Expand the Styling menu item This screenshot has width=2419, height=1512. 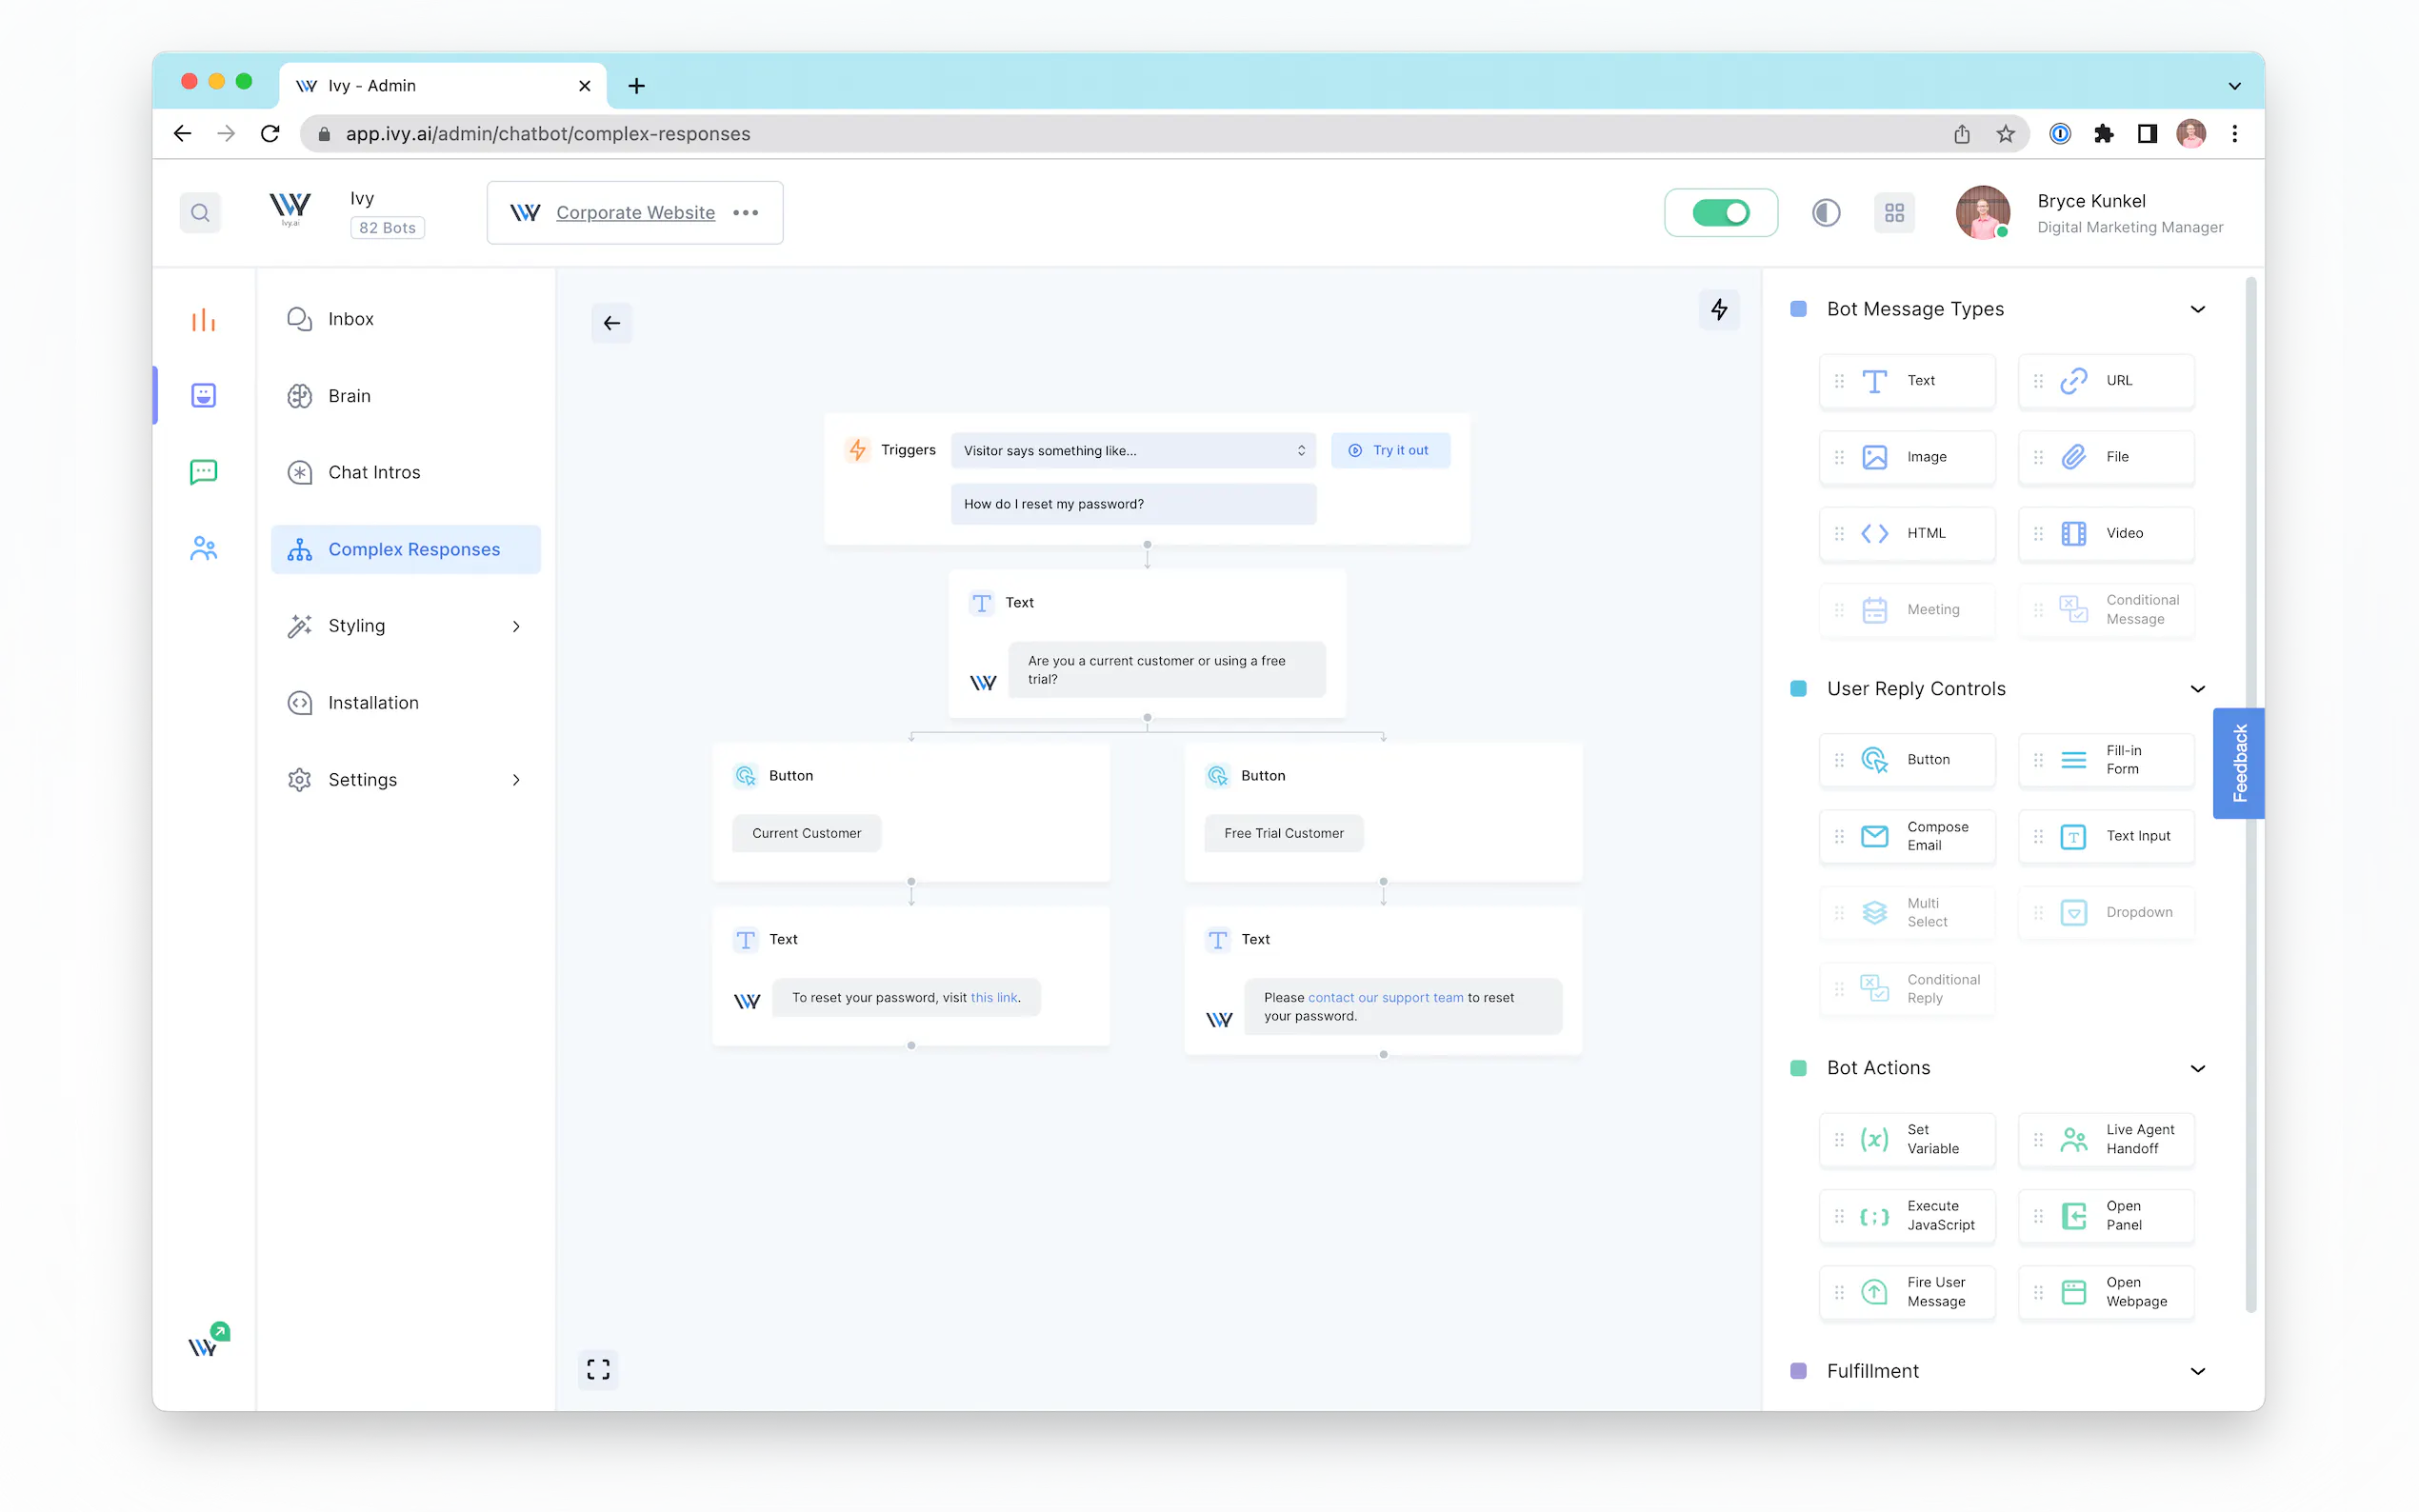point(405,626)
